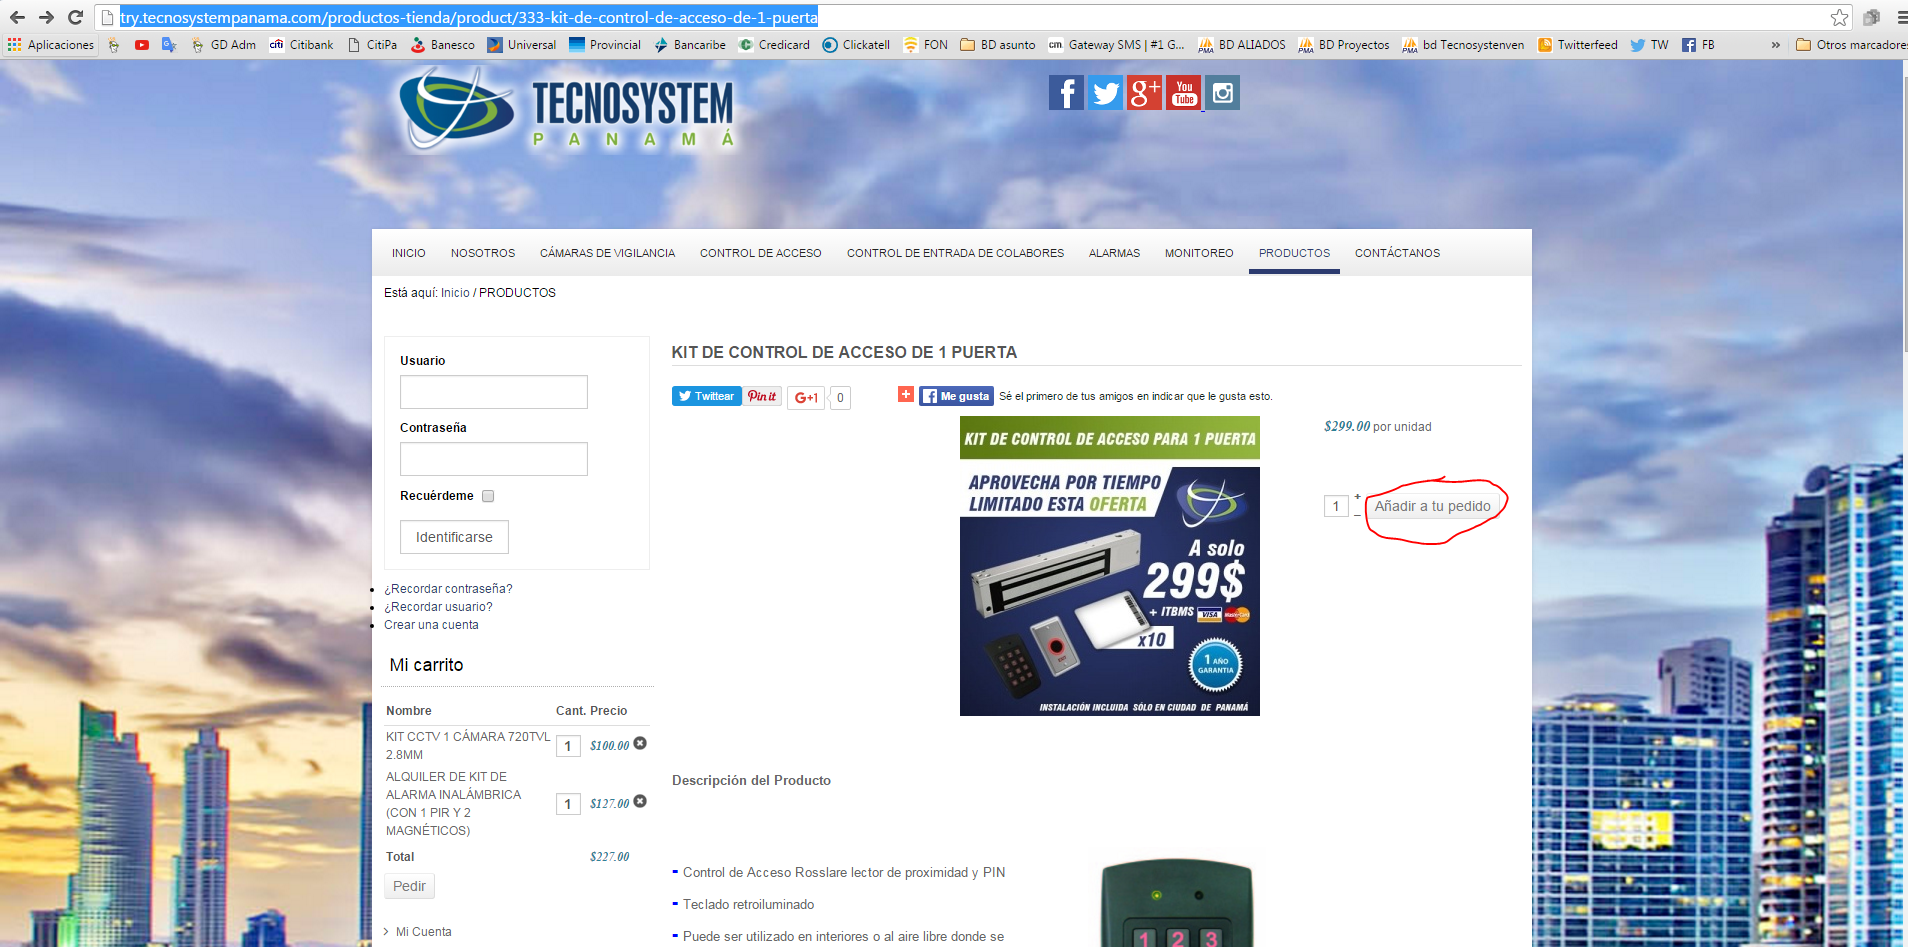Image resolution: width=1908 pixels, height=947 pixels.
Task: Open the TW Twitter bookmark
Action: 1649,45
